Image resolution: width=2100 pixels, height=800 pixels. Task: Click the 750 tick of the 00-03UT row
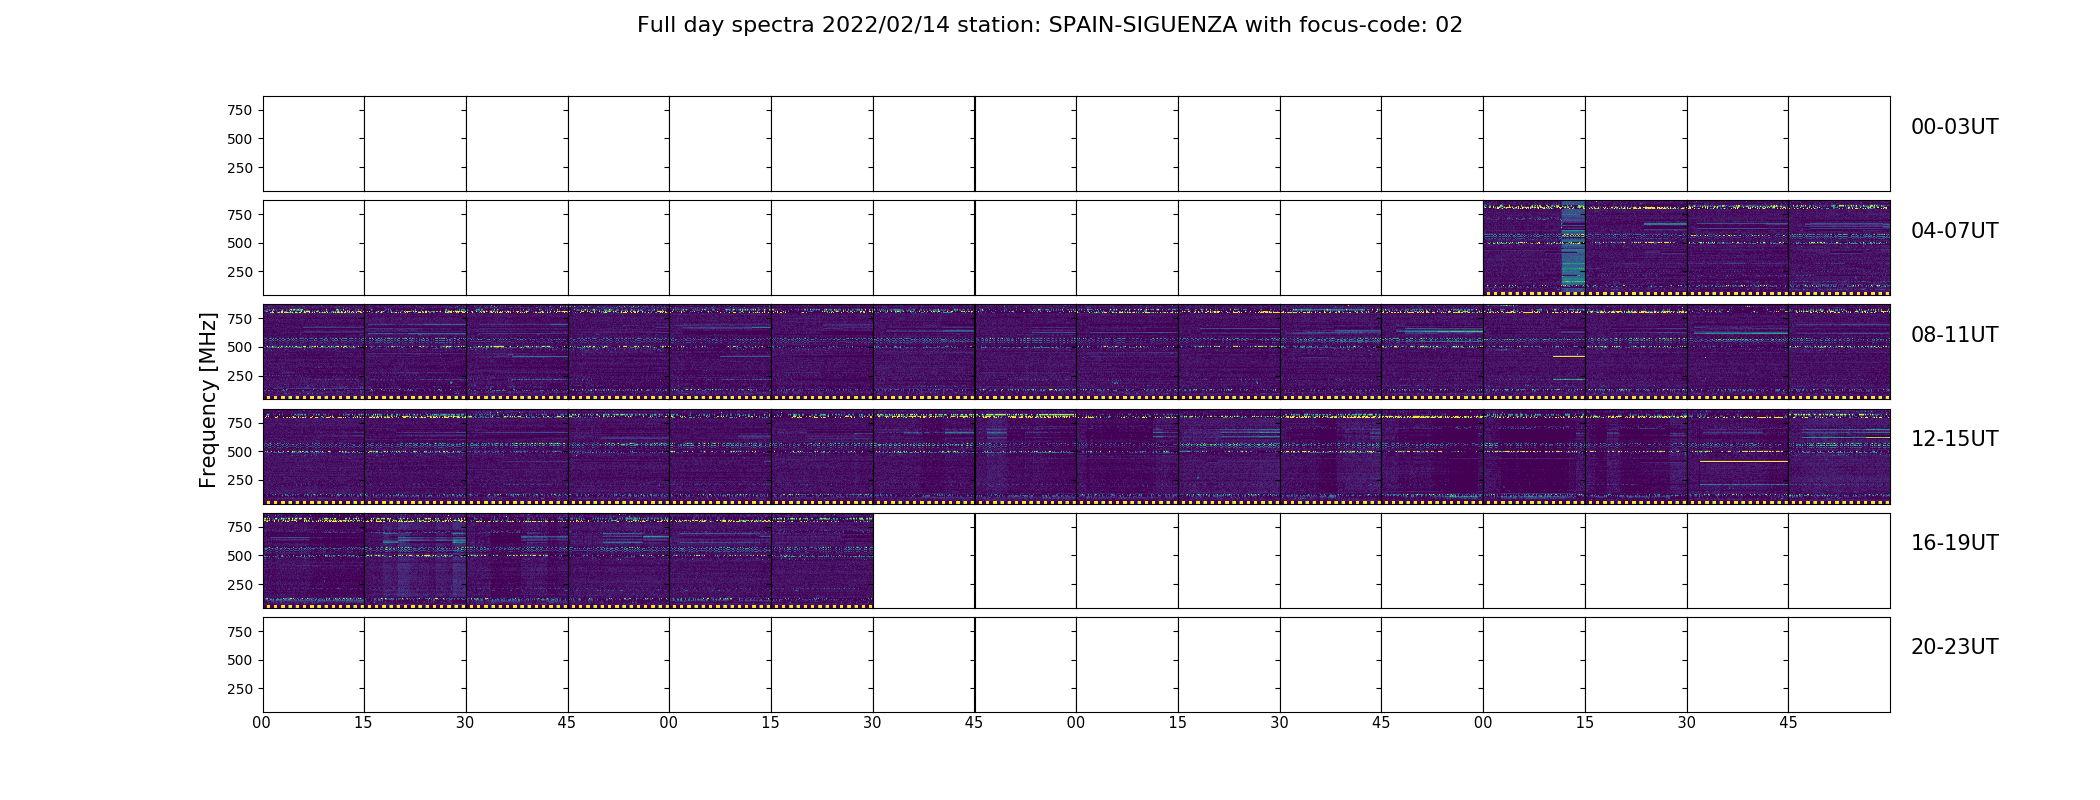point(240,110)
